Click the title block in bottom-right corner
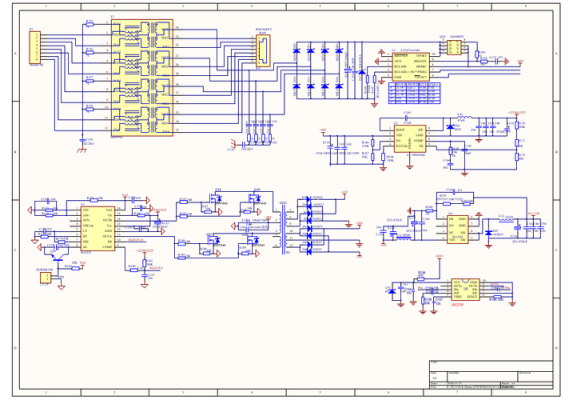The width and height of the screenshot is (573, 400). tap(491, 374)
